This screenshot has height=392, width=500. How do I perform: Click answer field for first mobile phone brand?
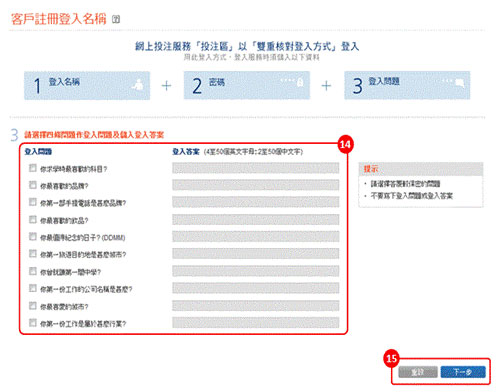(x=256, y=202)
